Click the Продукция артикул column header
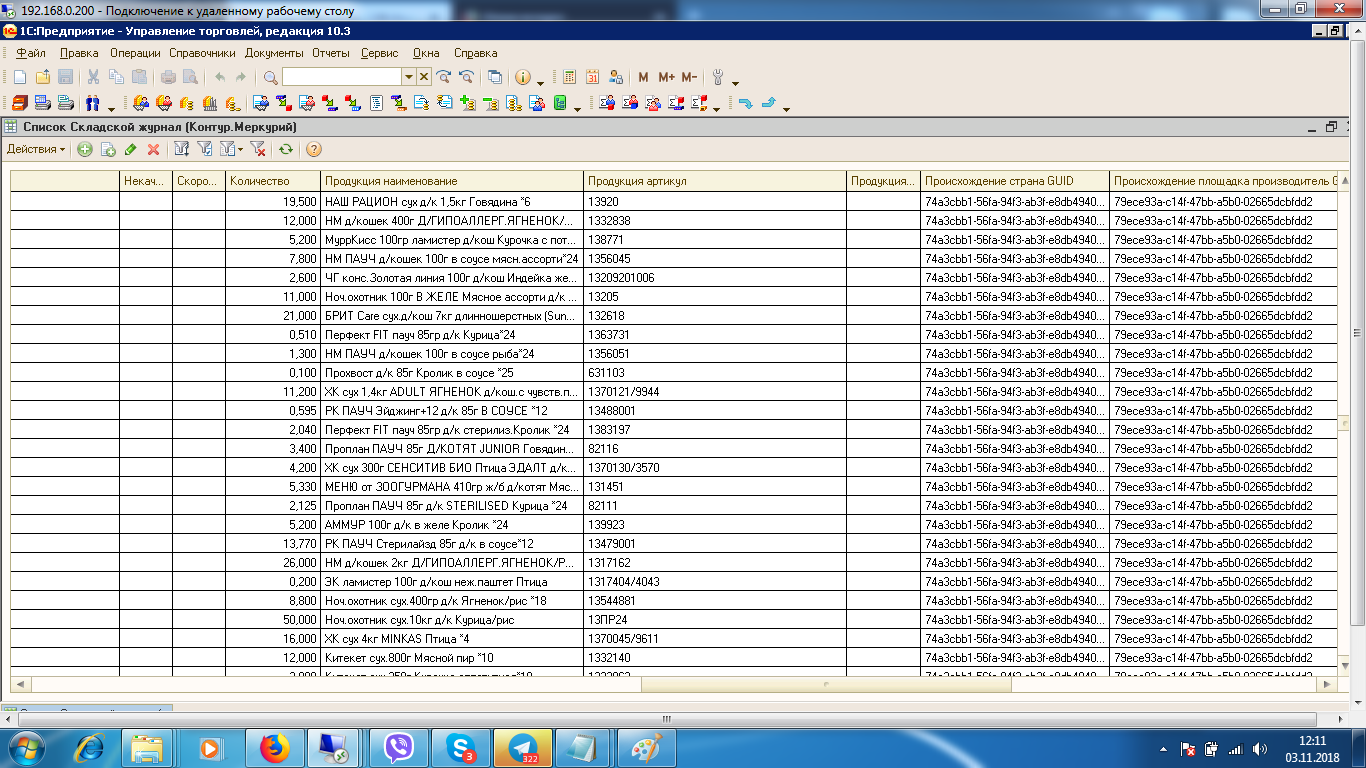The image size is (1366, 768). (715, 181)
